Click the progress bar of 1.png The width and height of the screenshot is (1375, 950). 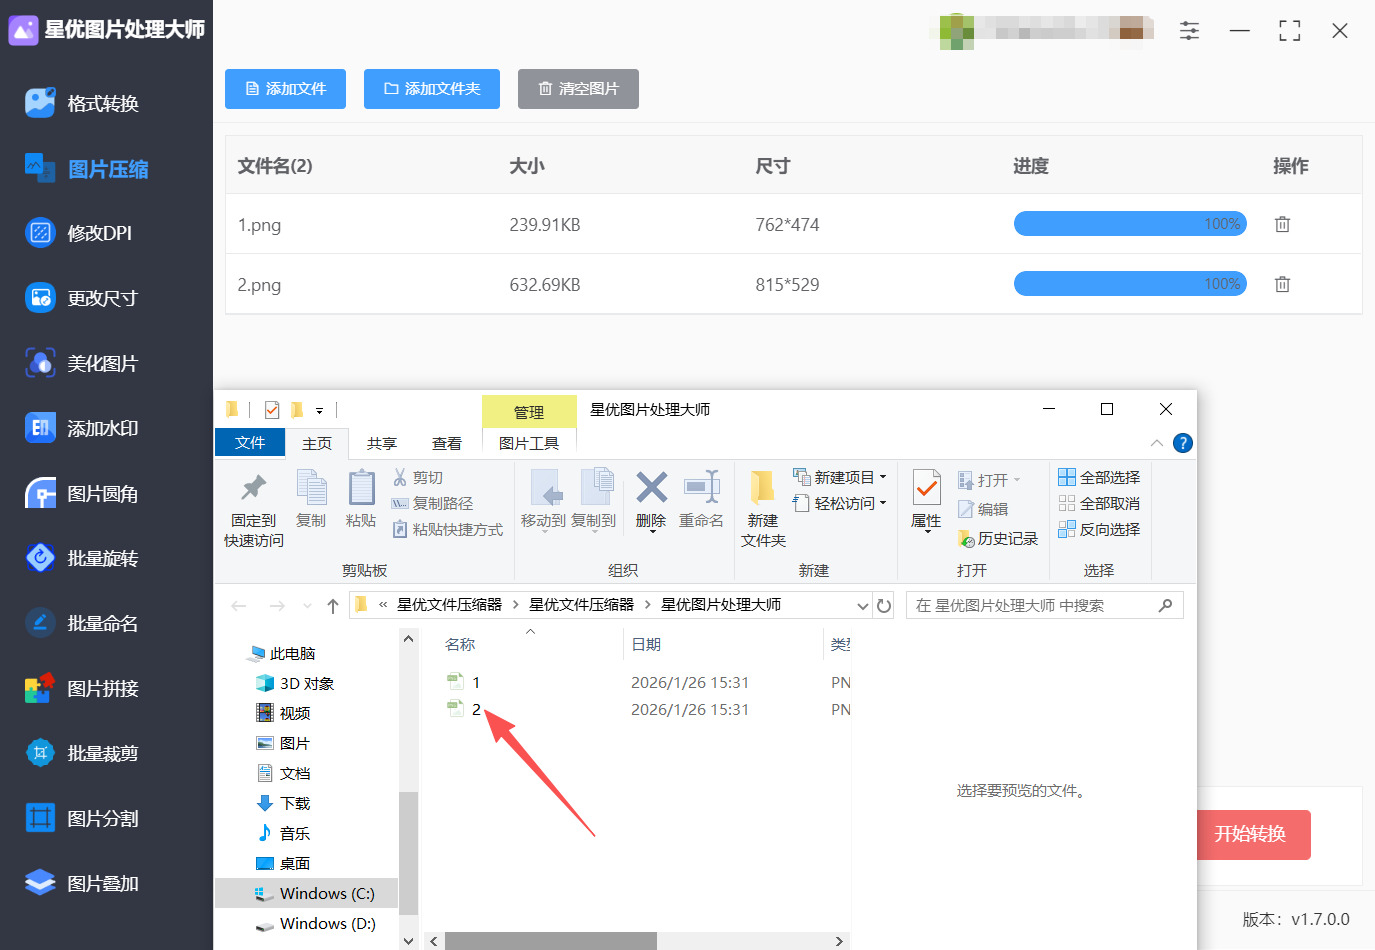(1130, 224)
